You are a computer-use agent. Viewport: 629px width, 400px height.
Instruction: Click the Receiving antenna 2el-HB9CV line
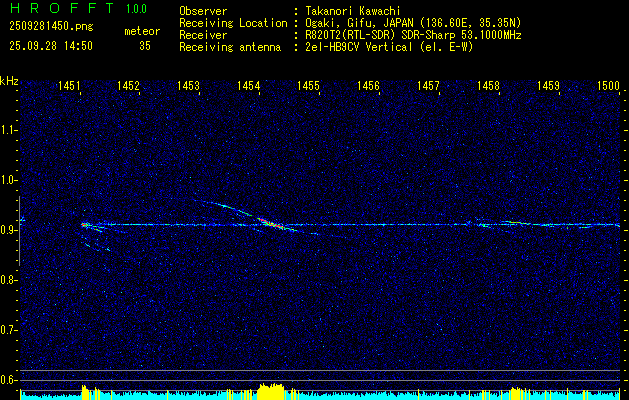click(389, 47)
